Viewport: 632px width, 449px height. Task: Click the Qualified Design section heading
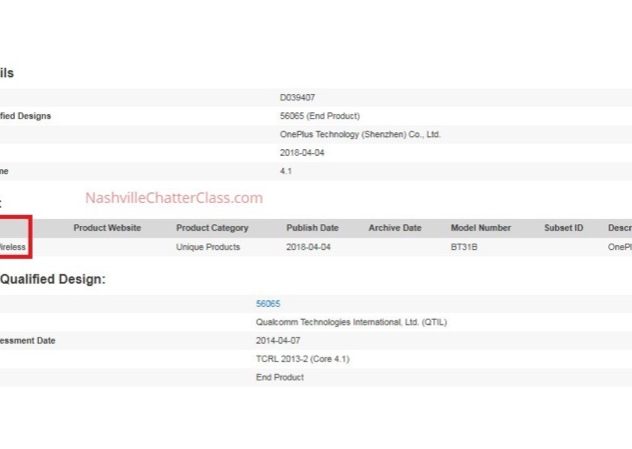tap(53, 279)
